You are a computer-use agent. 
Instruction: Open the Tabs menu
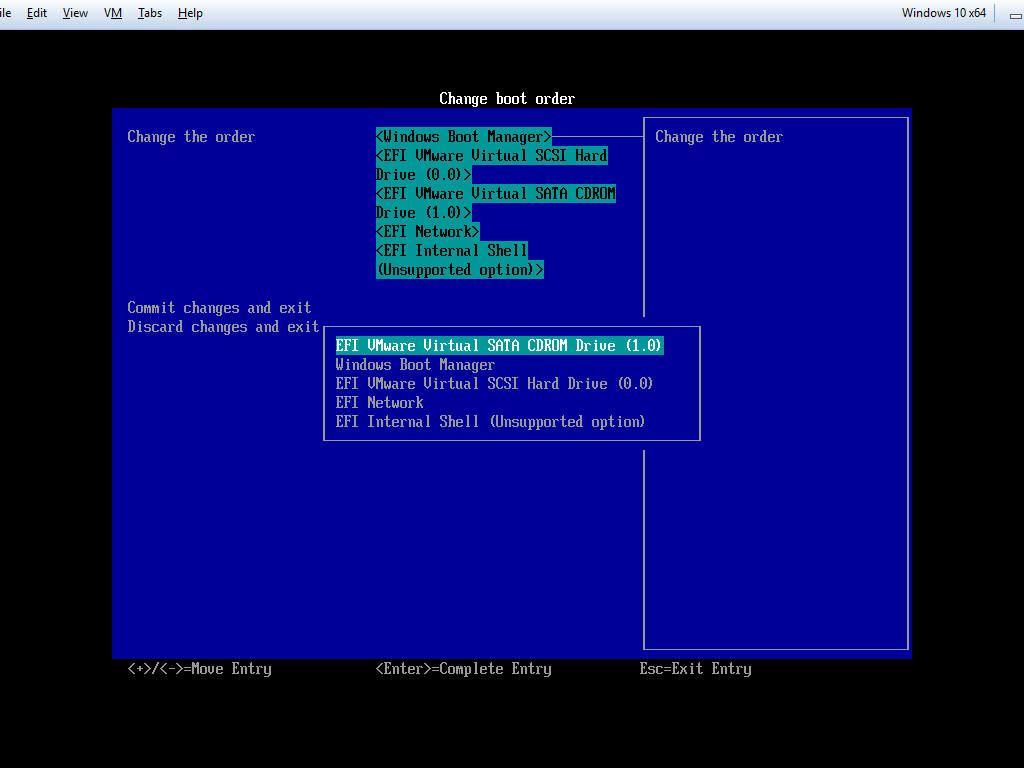[x=150, y=13]
